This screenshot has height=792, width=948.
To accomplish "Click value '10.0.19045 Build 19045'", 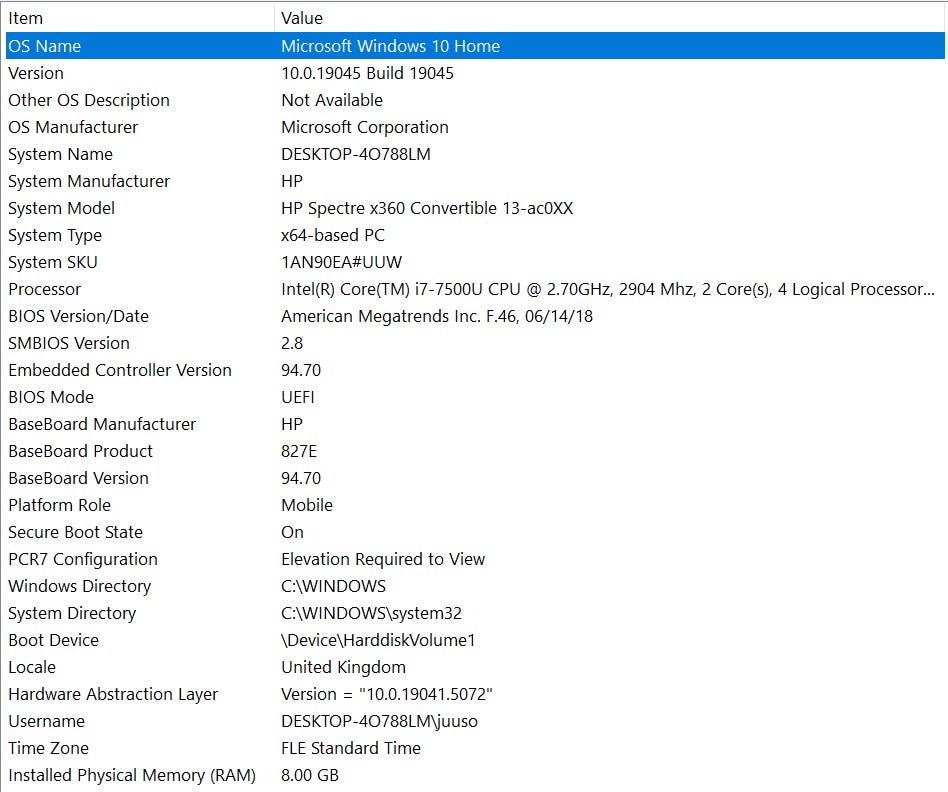I will [x=368, y=73].
